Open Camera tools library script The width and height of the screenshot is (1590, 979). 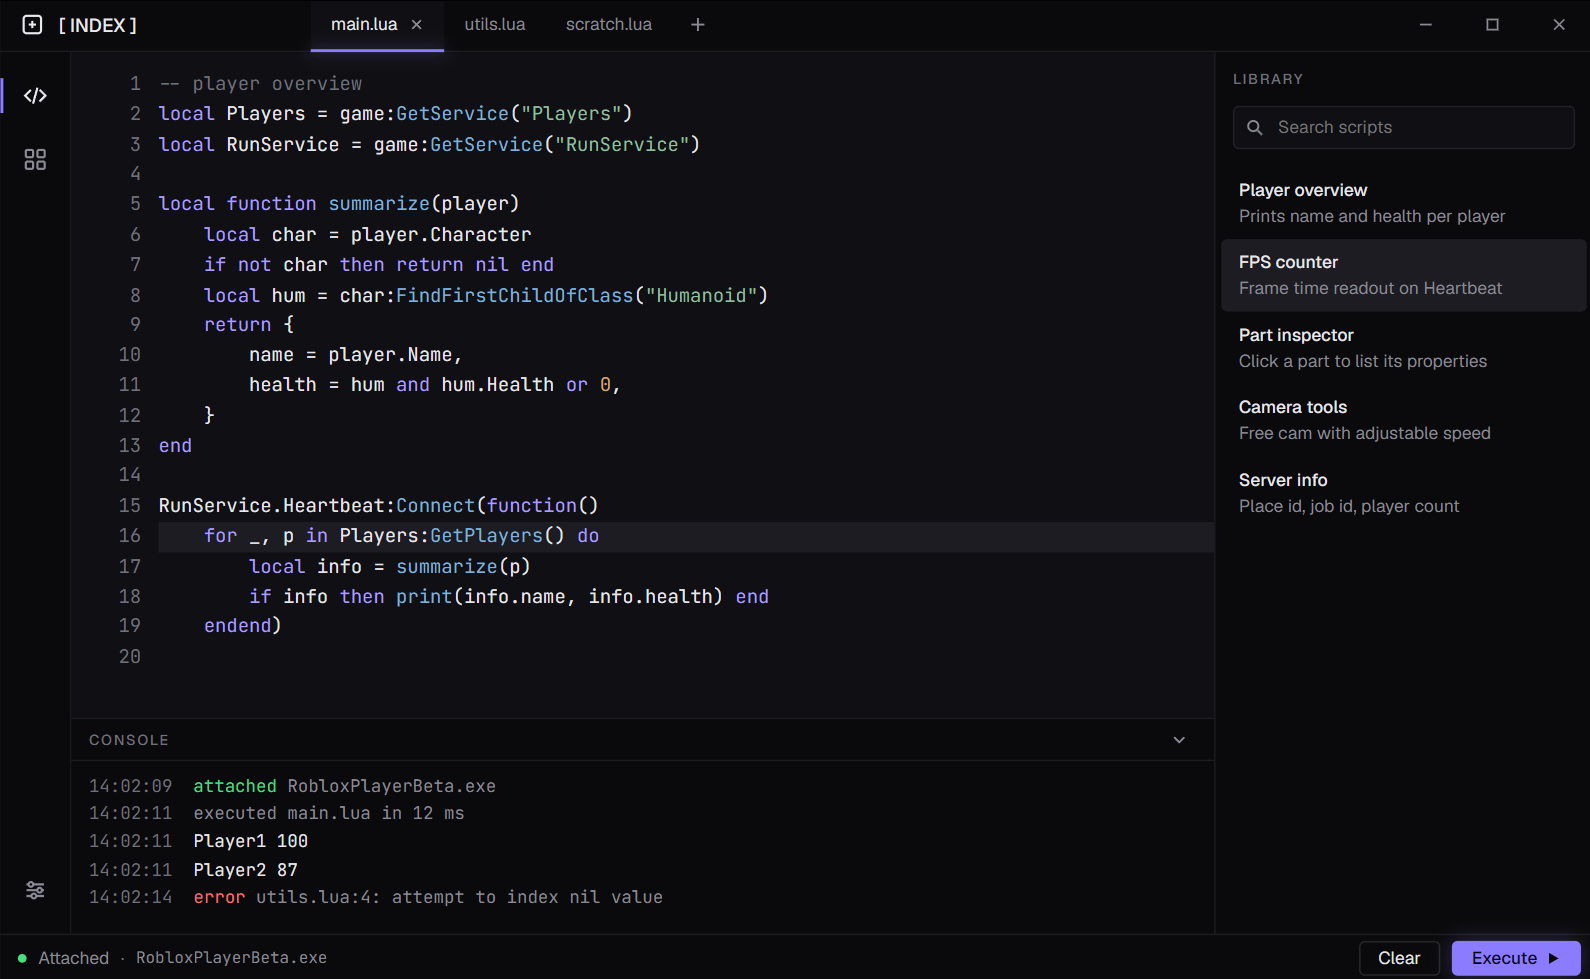pos(1404,420)
